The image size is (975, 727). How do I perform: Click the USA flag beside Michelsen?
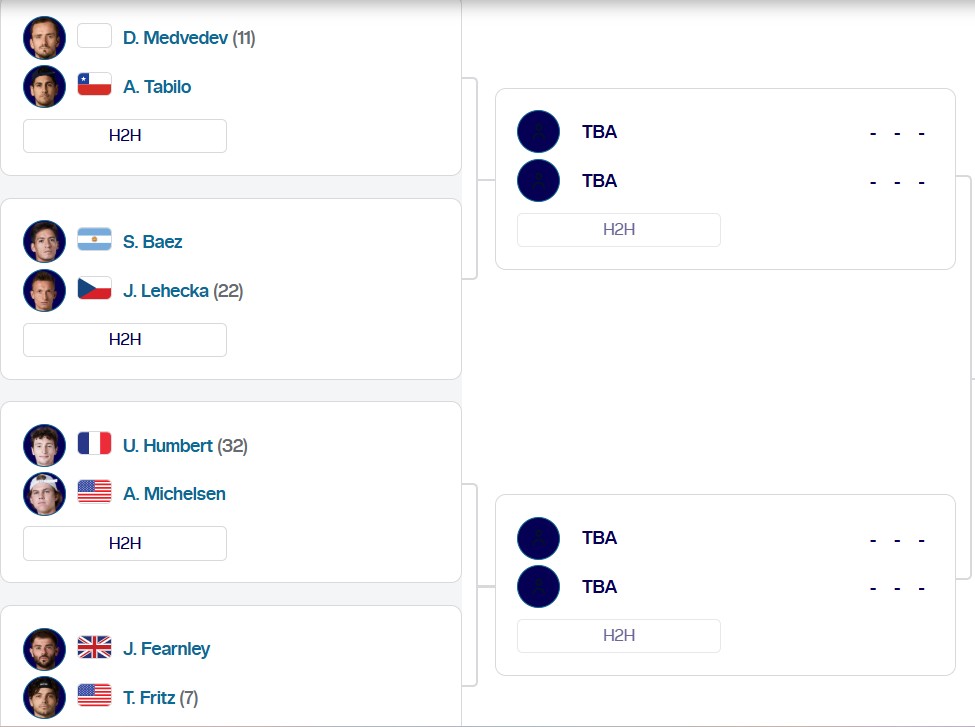click(94, 492)
